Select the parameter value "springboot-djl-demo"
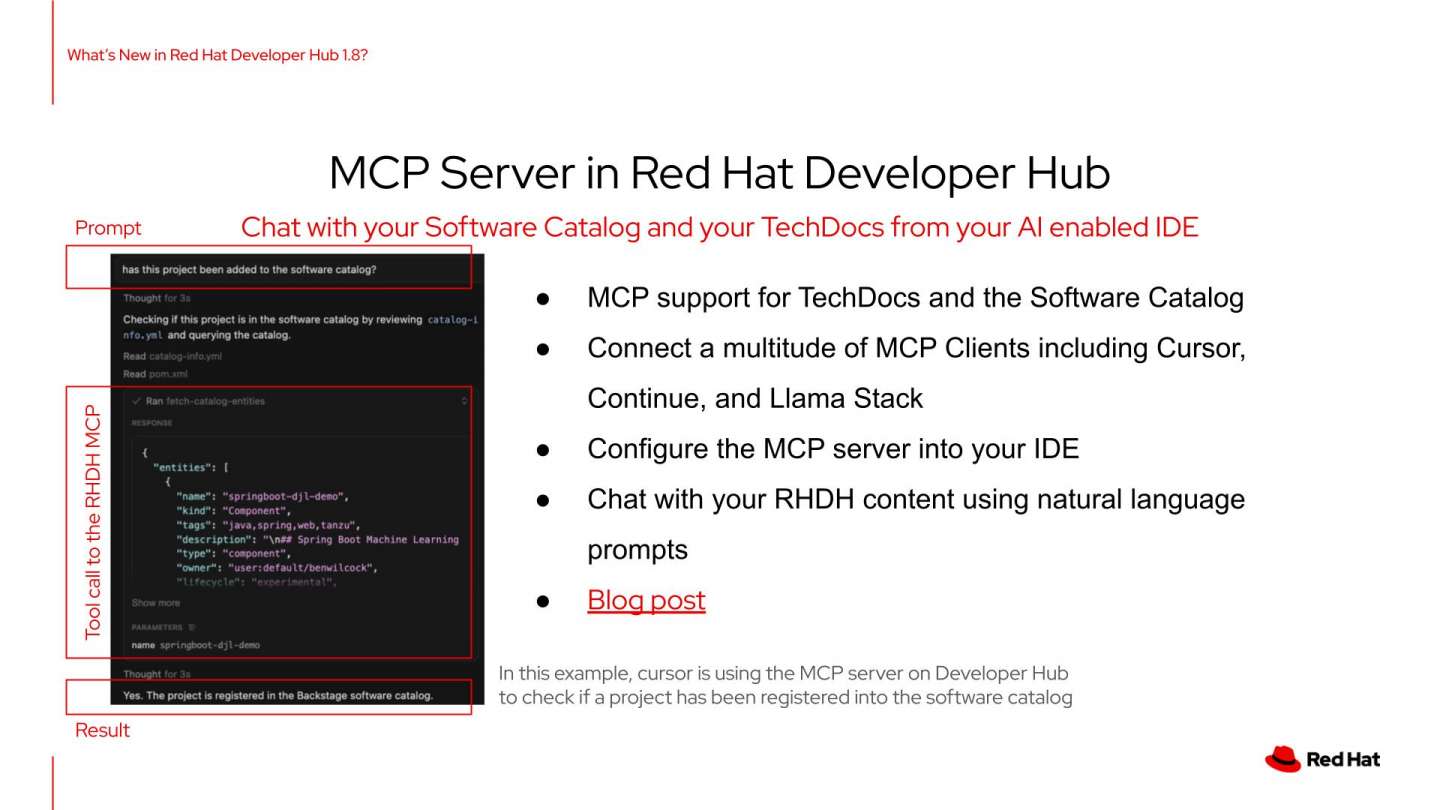 click(207, 645)
